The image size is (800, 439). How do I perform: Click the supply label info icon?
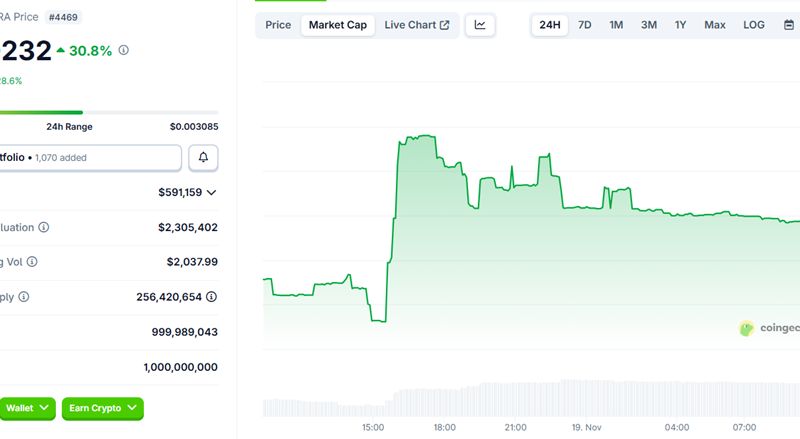24,297
